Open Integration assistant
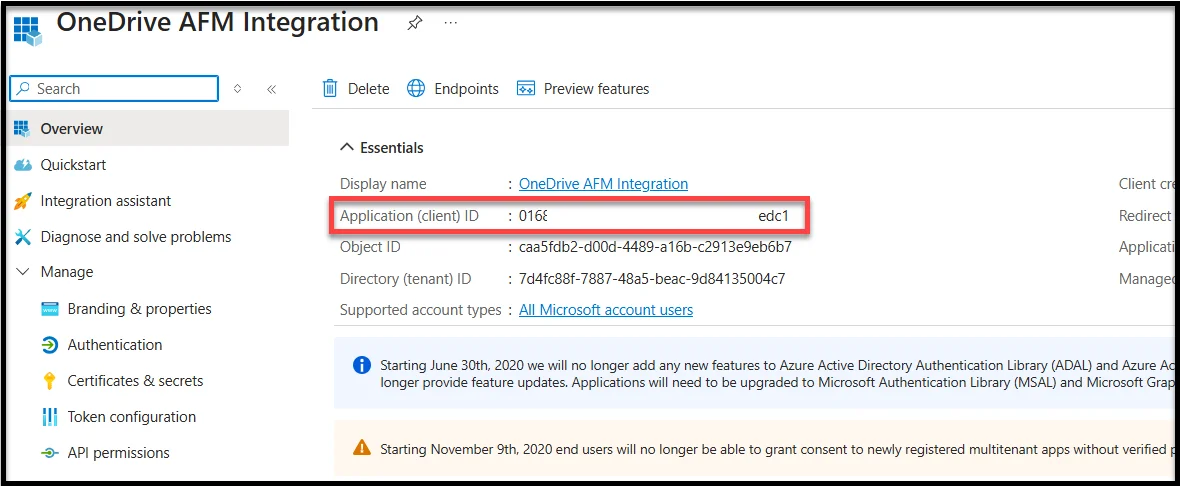The height and width of the screenshot is (486, 1180). click(x=105, y=201)
